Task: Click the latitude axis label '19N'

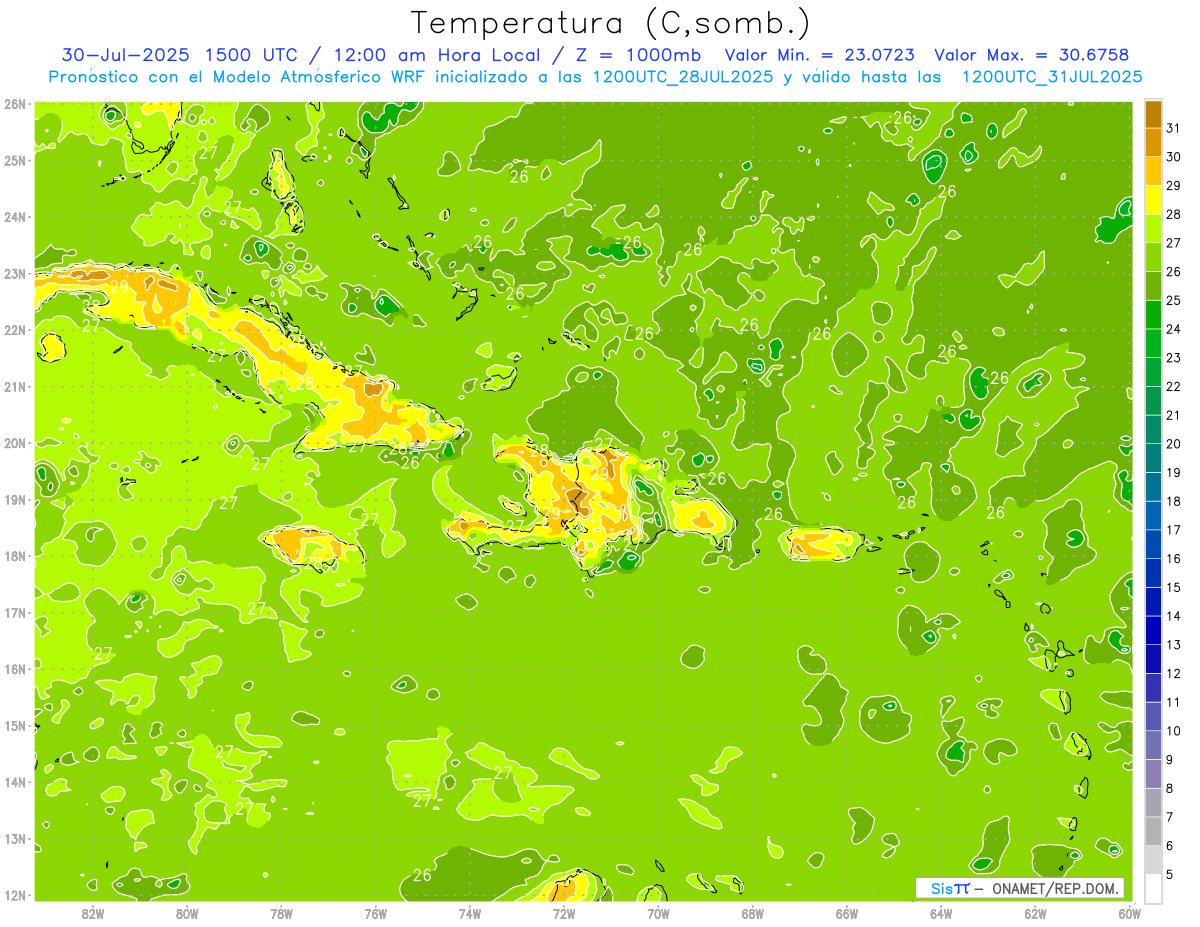Action: pos(14,499)
